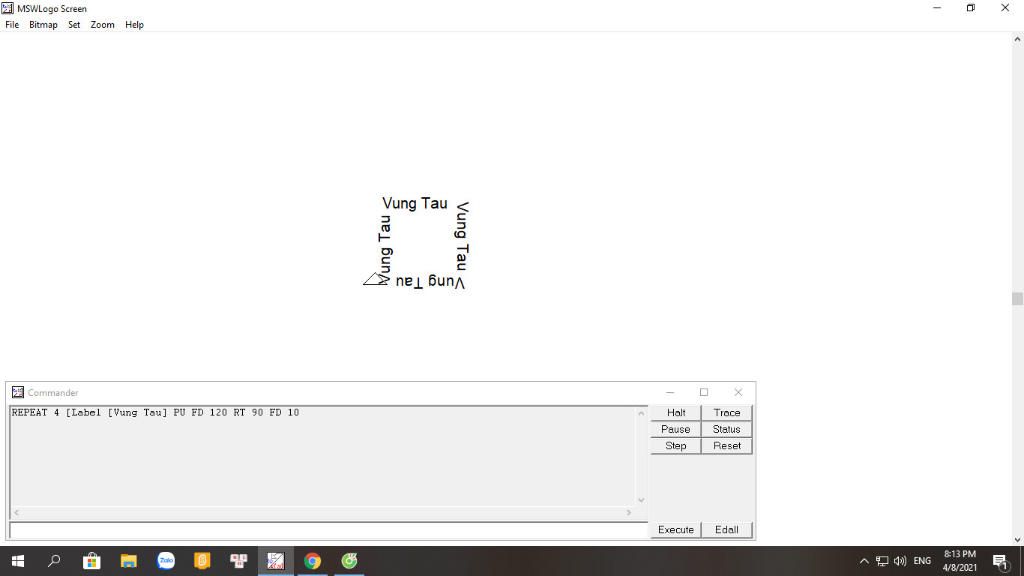Open network status tray icon

coord(882,561)
